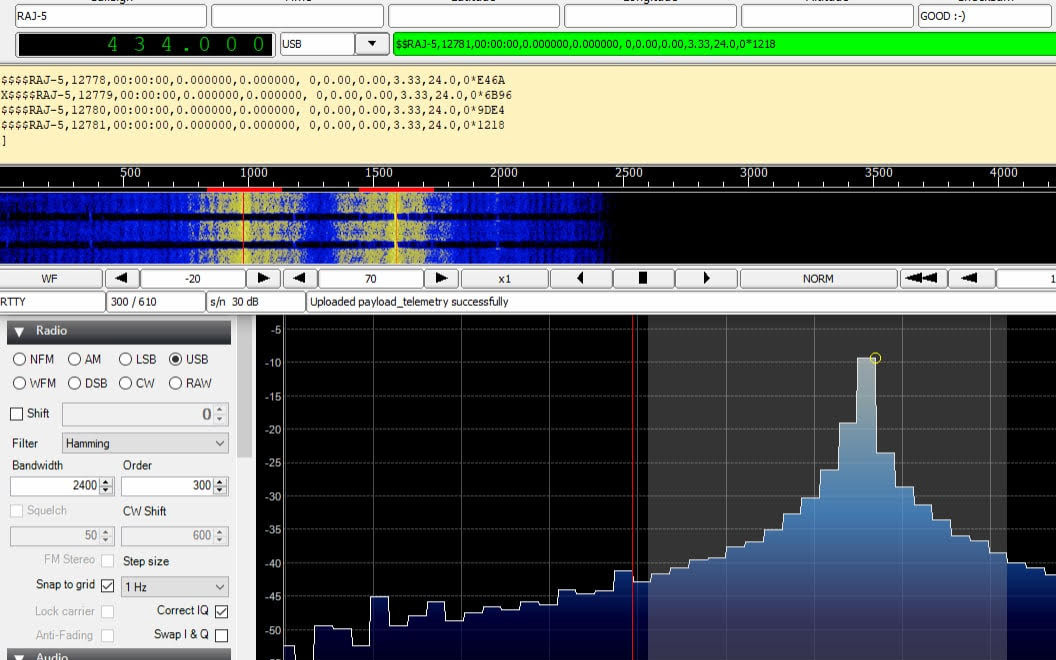Enable the Swap I & Q checkbox
1056x660 pixels.
pyautogui.click(x=221, y=635)
